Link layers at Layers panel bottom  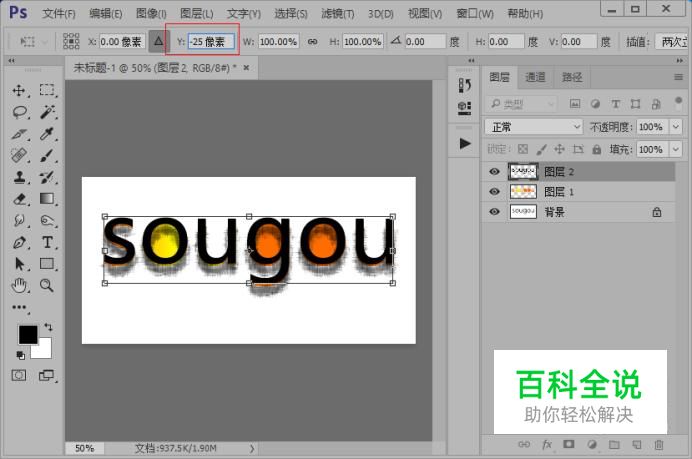pyautogui.click(x=524, y=444)
